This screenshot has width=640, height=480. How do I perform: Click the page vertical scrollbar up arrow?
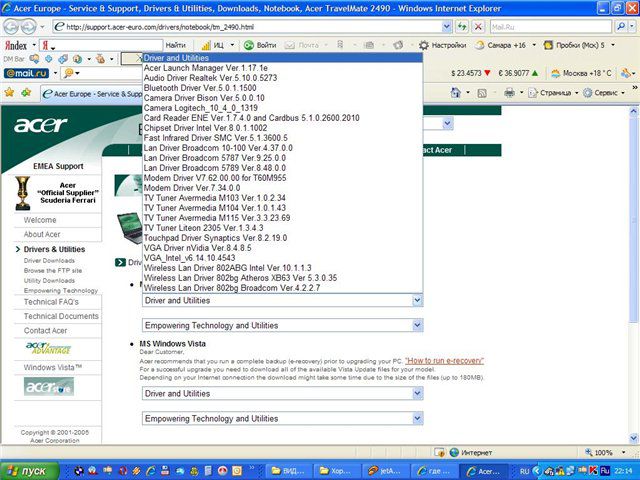pos(633,111)
